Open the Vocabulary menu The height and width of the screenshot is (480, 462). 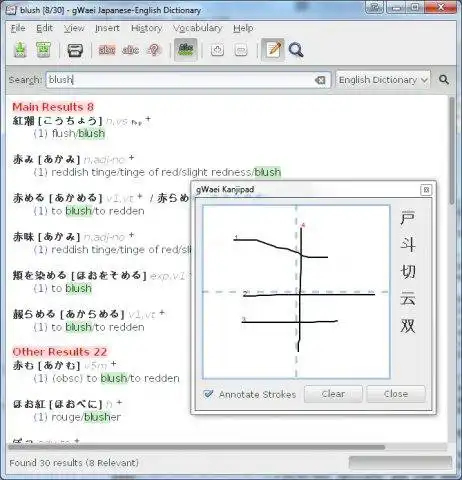pos(198,28)
